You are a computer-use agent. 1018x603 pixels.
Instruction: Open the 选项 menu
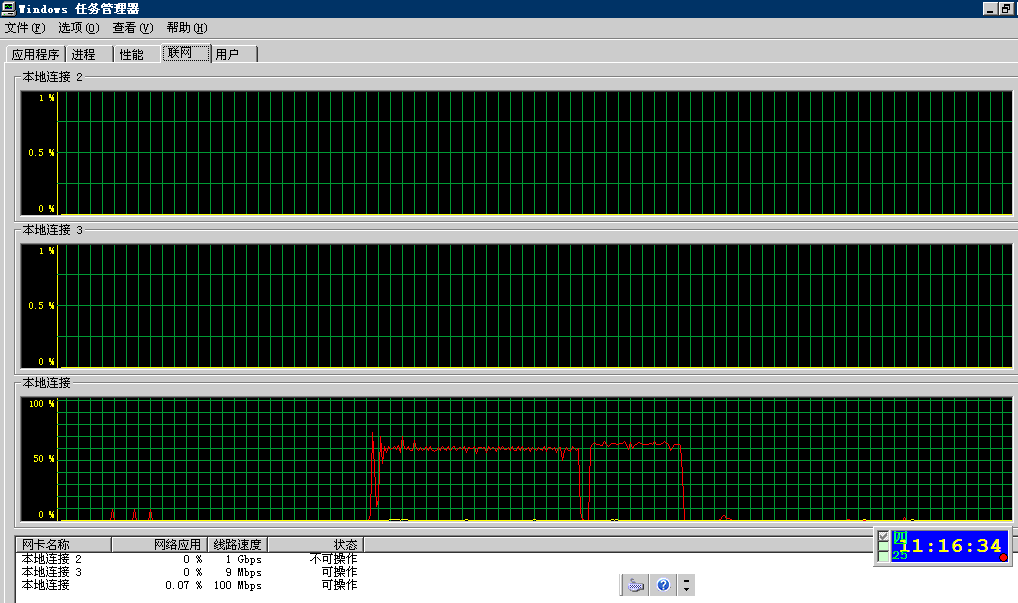79,28
